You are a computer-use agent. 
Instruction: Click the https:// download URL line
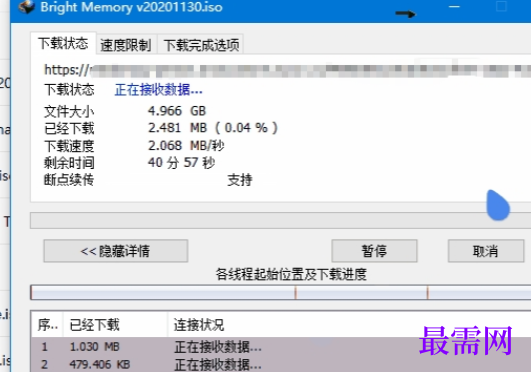tap(287, 70)
